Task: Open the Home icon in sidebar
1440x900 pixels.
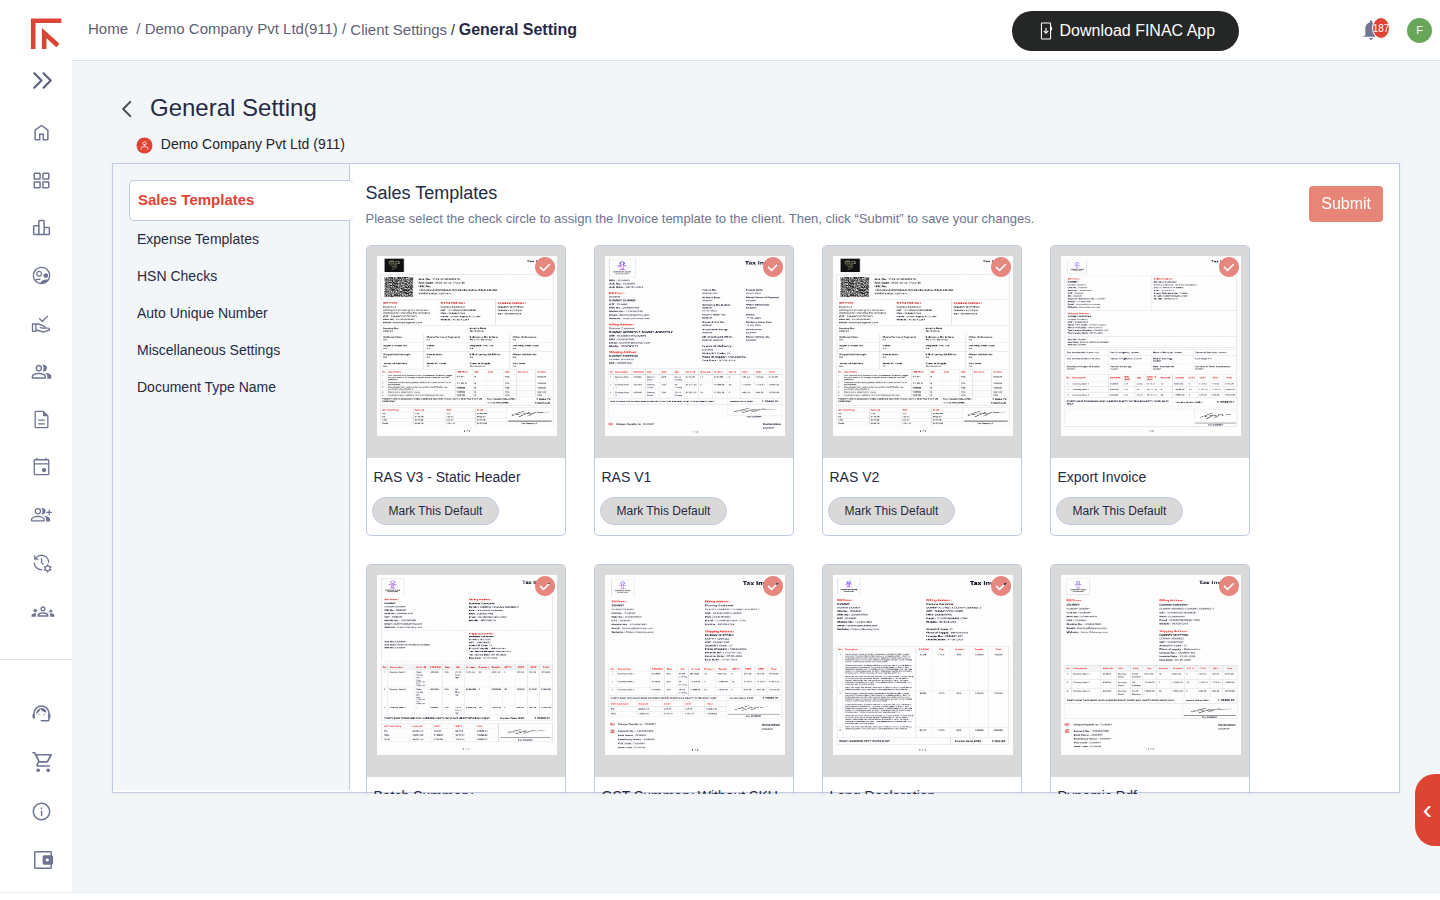Action: pyautogui.click(x=41, y=133)
